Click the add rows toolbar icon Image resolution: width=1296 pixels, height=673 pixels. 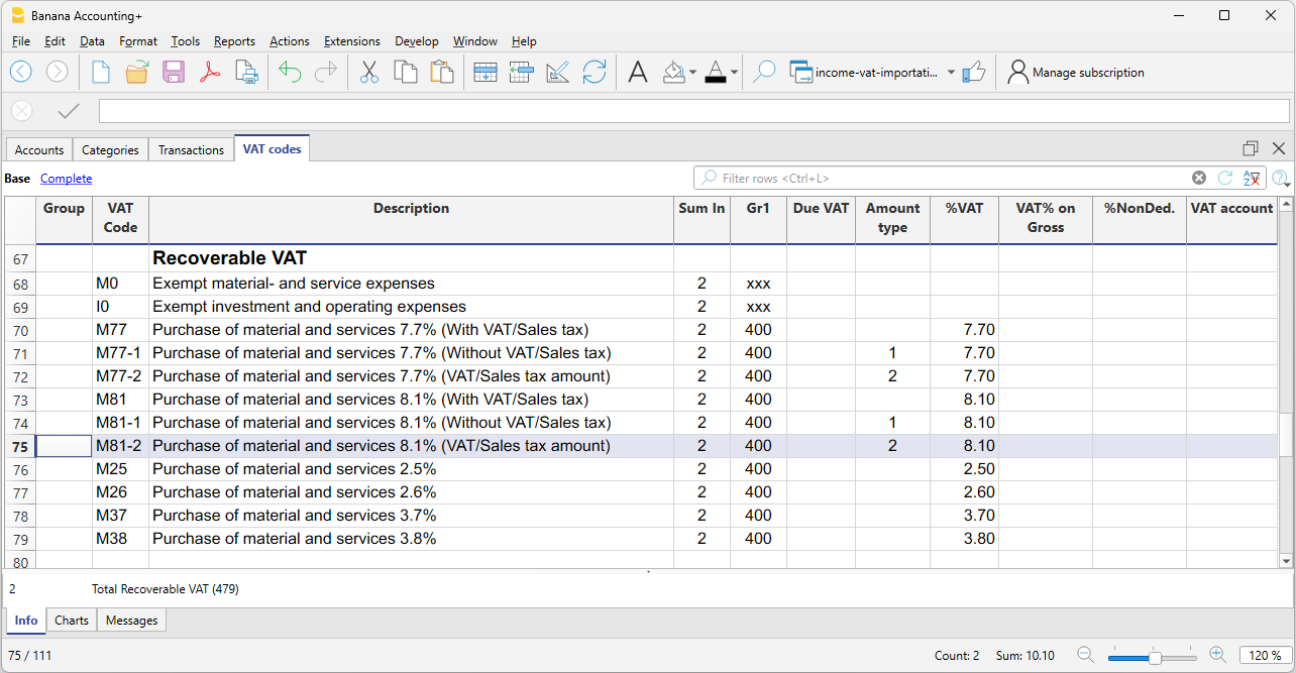click(521, 72)
